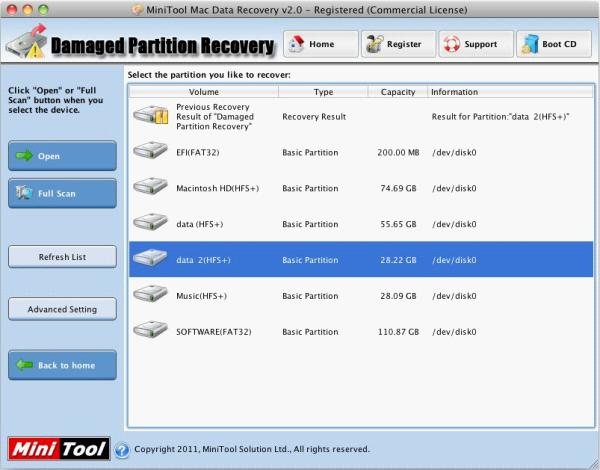Click the Open button
Viewport: 600px width, 470px height.
click(62, 156)
